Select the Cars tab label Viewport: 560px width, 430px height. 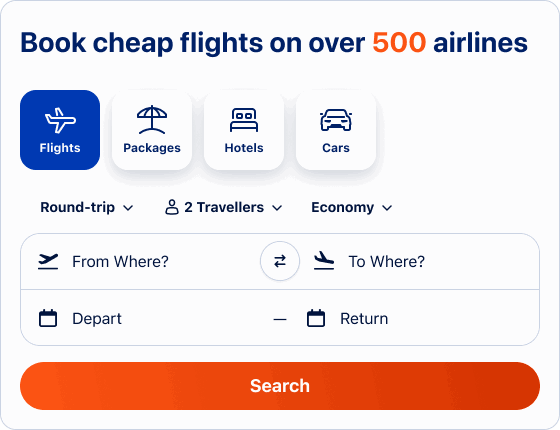[x=336, y=148]
